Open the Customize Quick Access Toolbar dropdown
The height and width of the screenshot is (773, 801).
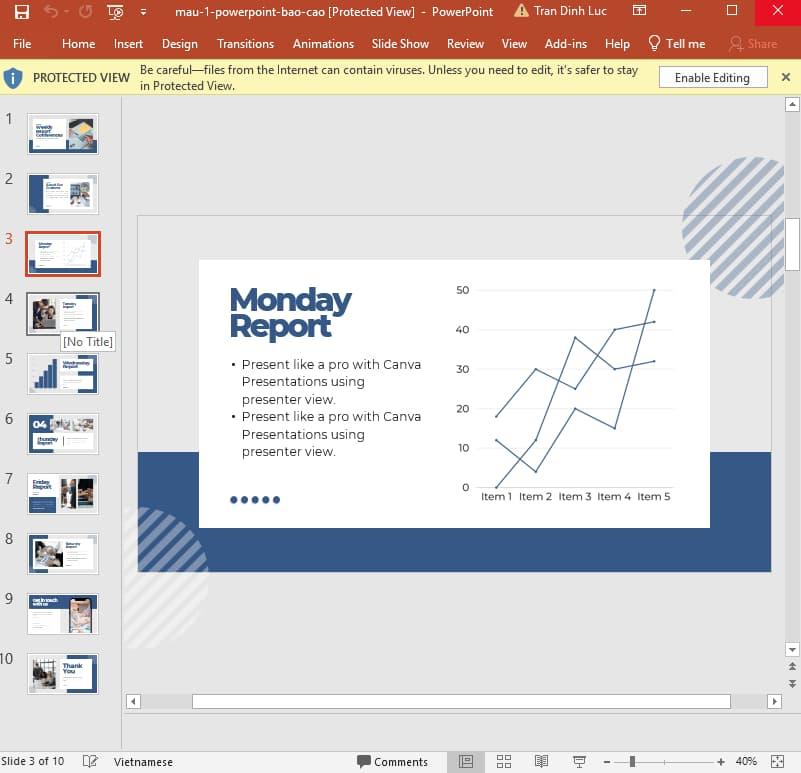tap(141, 11)
